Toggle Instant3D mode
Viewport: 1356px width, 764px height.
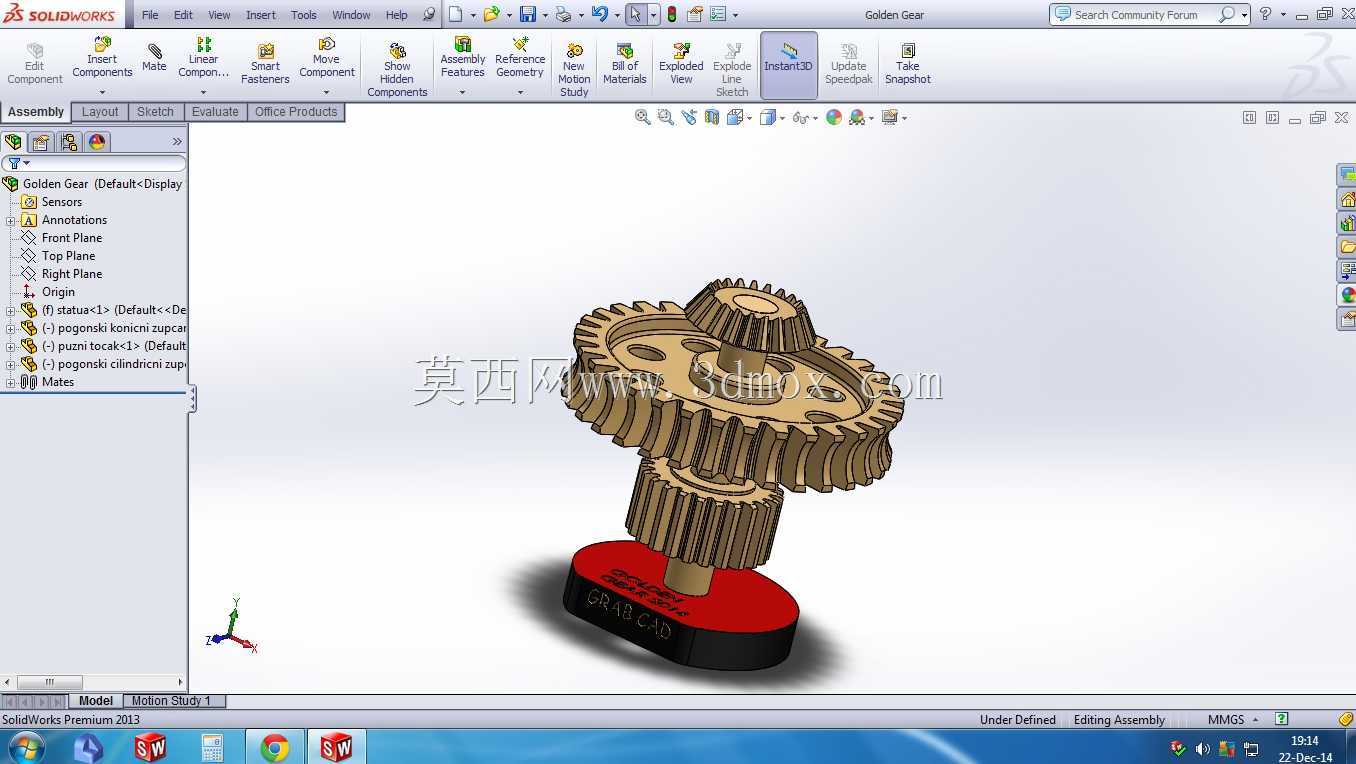click(789, 65)
